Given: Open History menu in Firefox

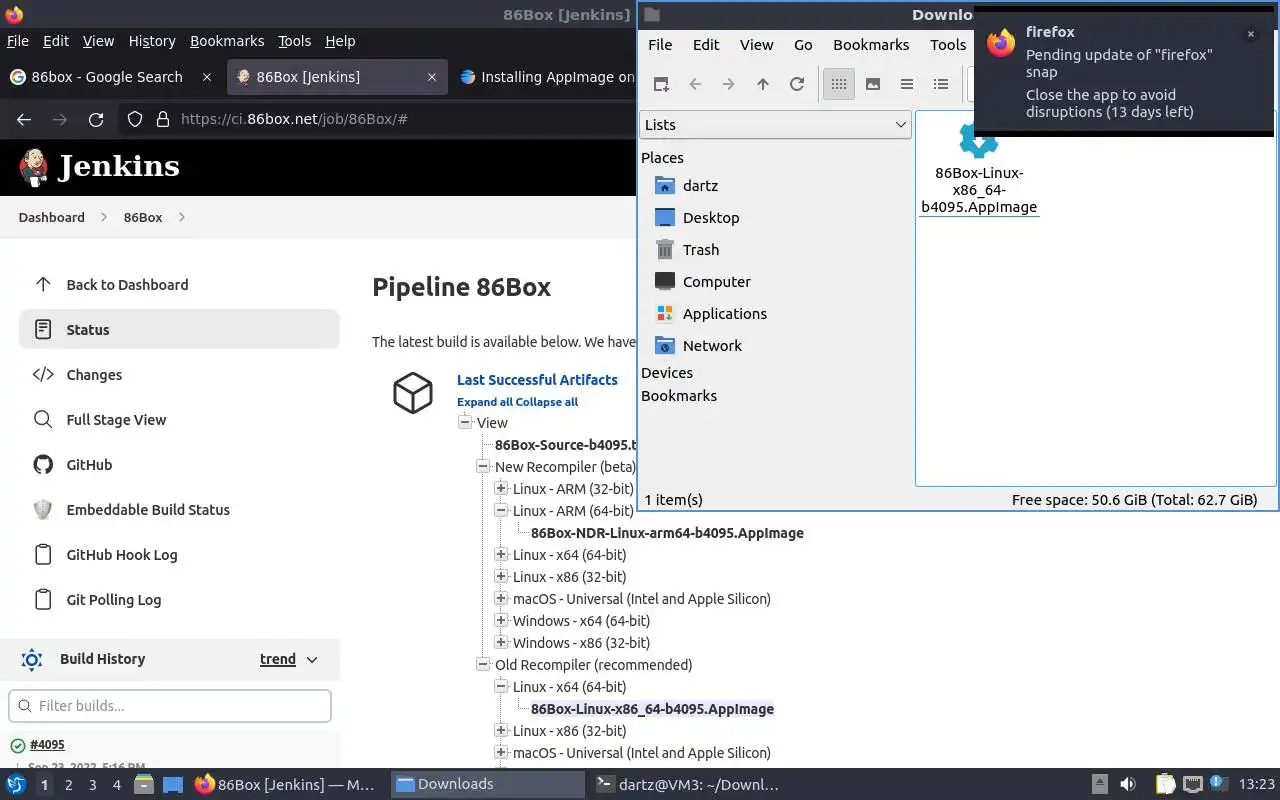Looking at the screenshot, I should pos(152,41).
